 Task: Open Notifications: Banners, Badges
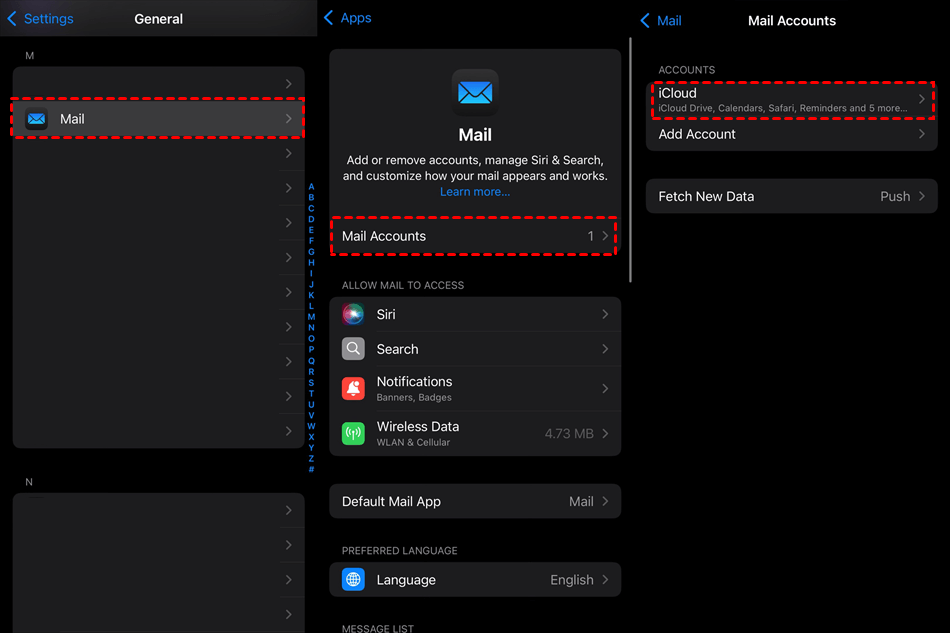pyautogui.click(x=475, y=389)
